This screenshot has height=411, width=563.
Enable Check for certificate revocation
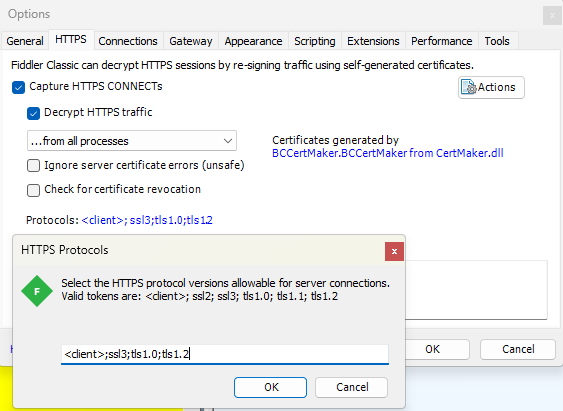point(33,190)
